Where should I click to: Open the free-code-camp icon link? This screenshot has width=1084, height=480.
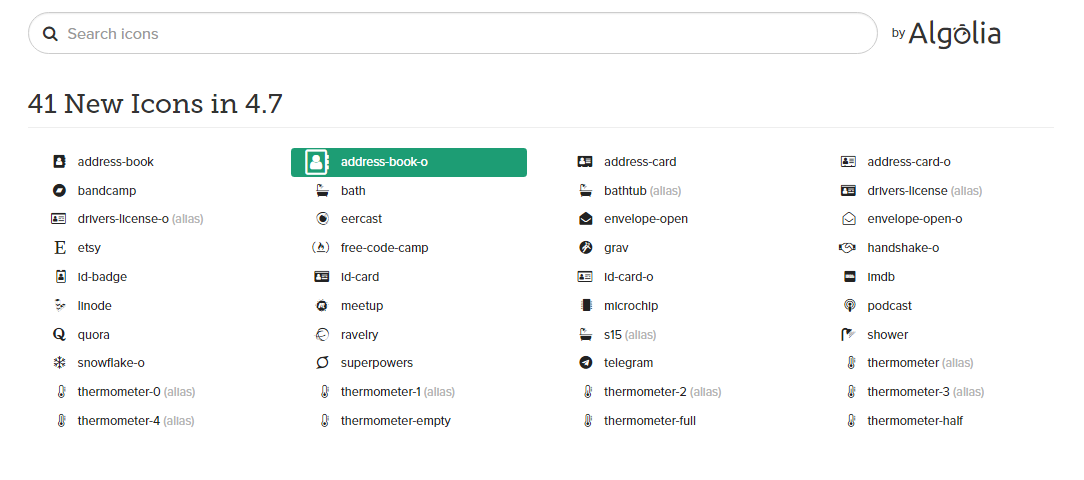(384, 248)
